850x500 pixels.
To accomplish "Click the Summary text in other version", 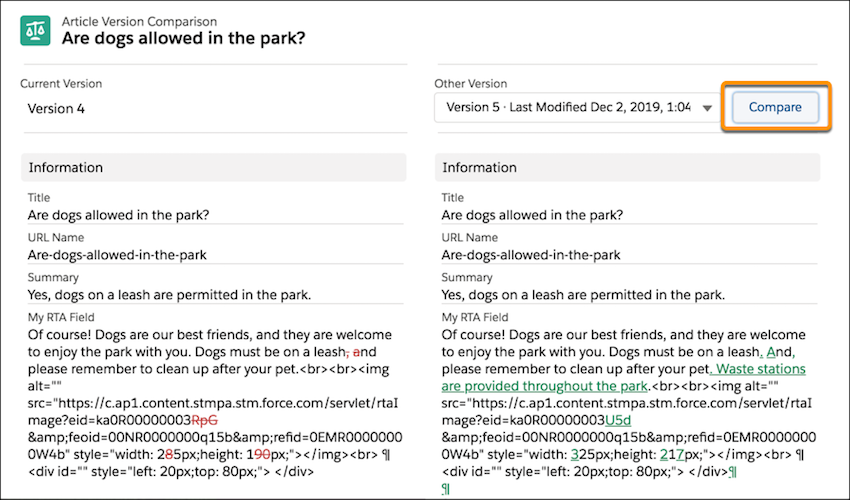I will [583, 294].
